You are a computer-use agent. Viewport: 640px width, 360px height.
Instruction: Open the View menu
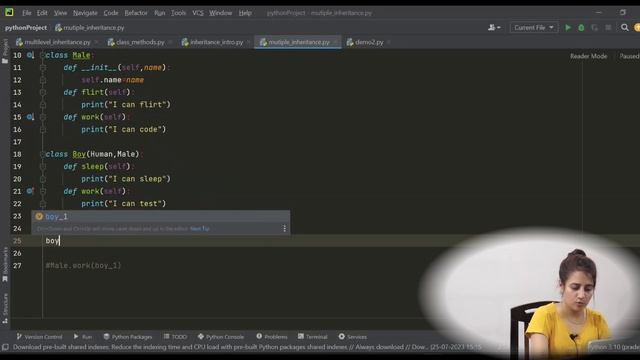coord(60,13)
